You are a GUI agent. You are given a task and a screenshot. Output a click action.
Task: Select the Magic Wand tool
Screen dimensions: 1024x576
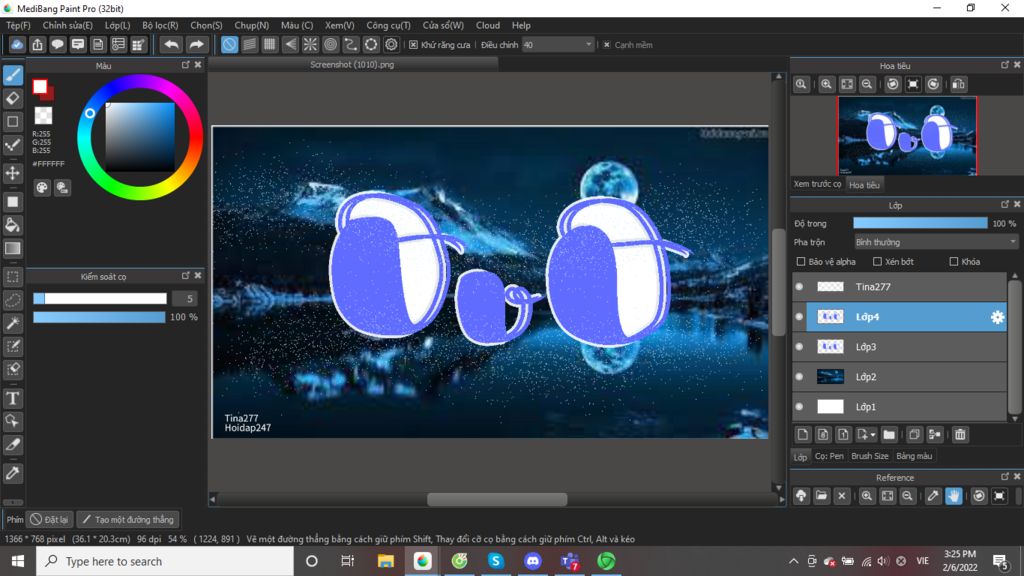tap(13, 323)
